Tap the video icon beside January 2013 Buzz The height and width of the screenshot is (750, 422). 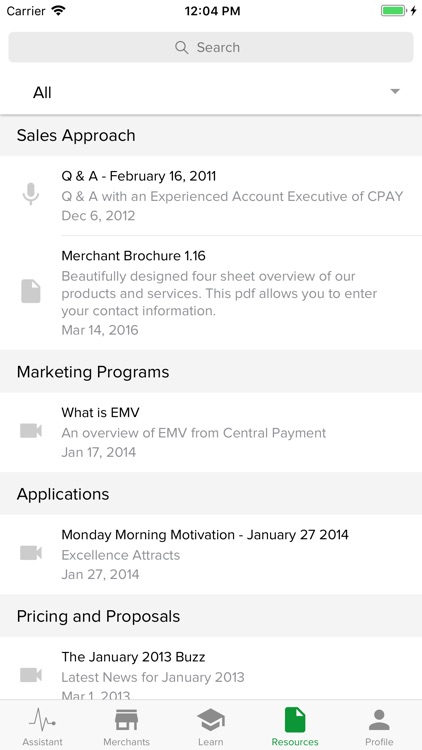[x=31, y=675]
